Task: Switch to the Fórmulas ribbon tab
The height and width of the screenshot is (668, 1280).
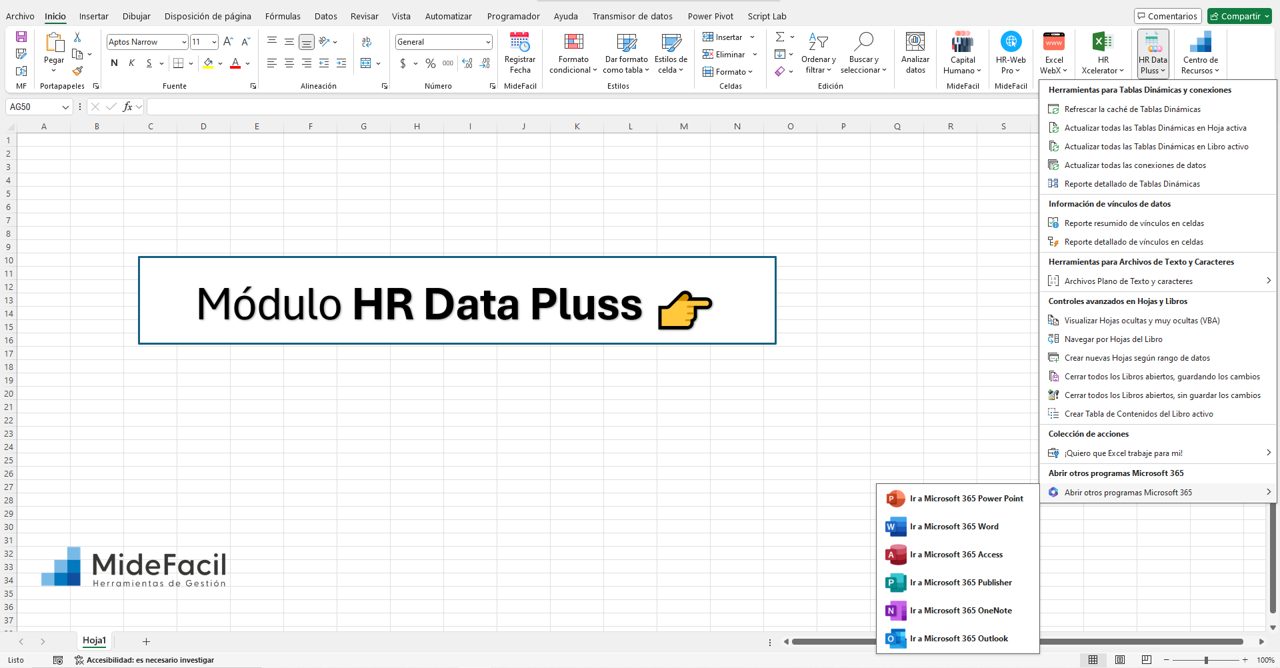Action: [283, 16]
